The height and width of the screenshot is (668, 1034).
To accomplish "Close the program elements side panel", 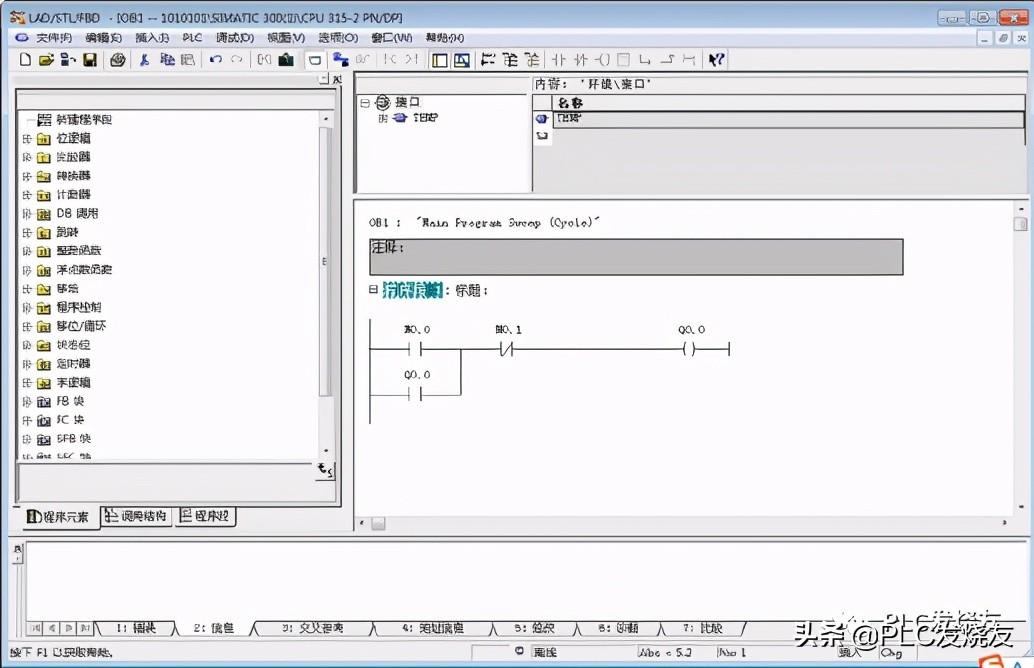I will click(x=337, y=79).
